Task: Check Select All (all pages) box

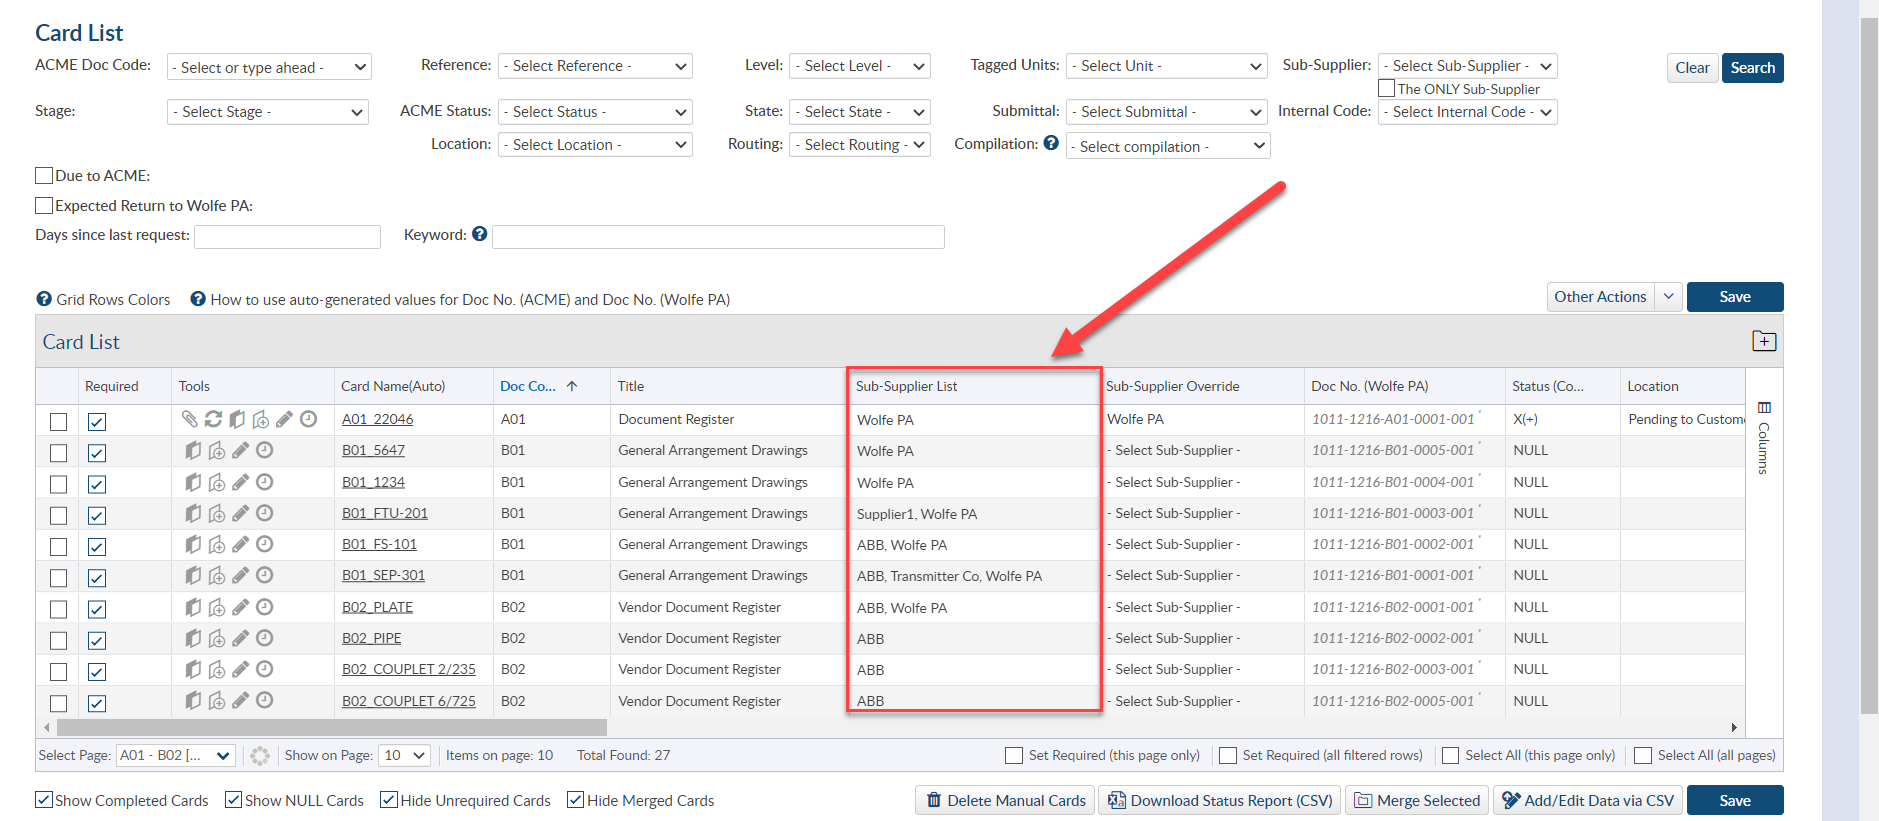Action: pyautogui.click(x=1642, y=755)
